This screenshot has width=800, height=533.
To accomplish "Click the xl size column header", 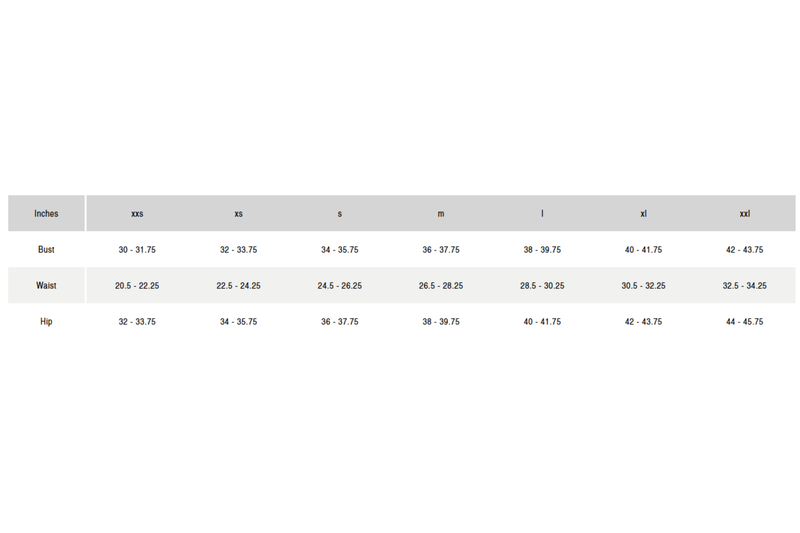I will click(x=643, y=214).
